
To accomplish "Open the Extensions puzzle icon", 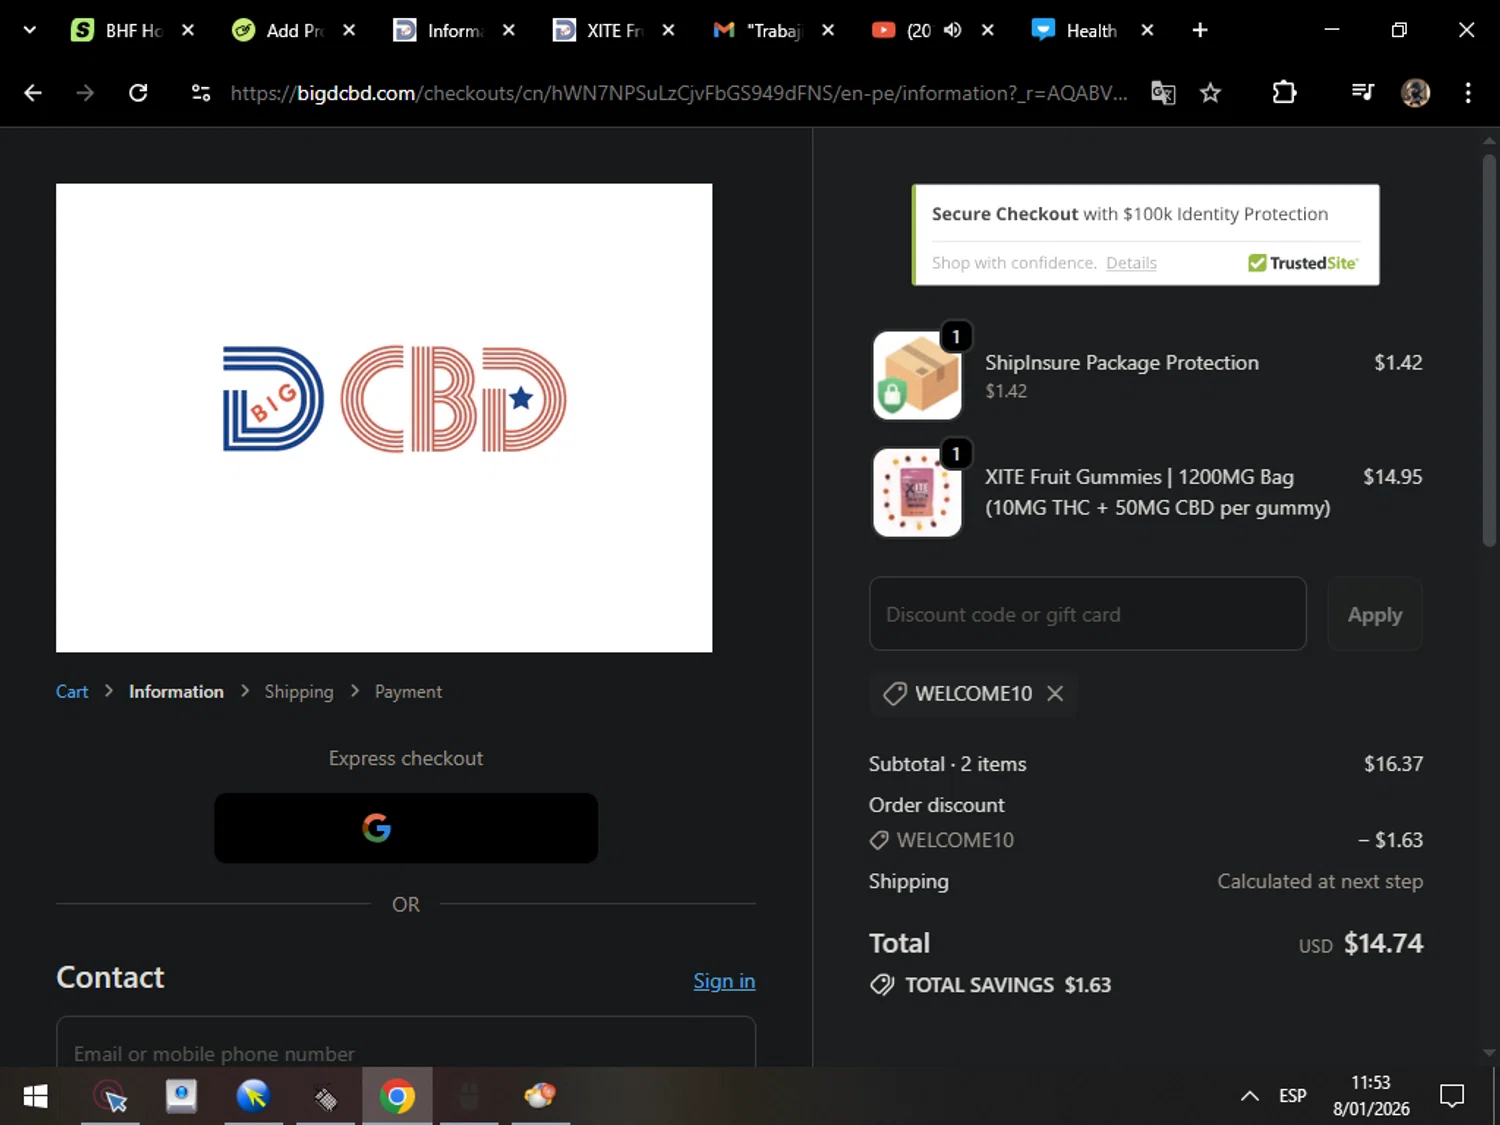I will tap(1284, 93).
